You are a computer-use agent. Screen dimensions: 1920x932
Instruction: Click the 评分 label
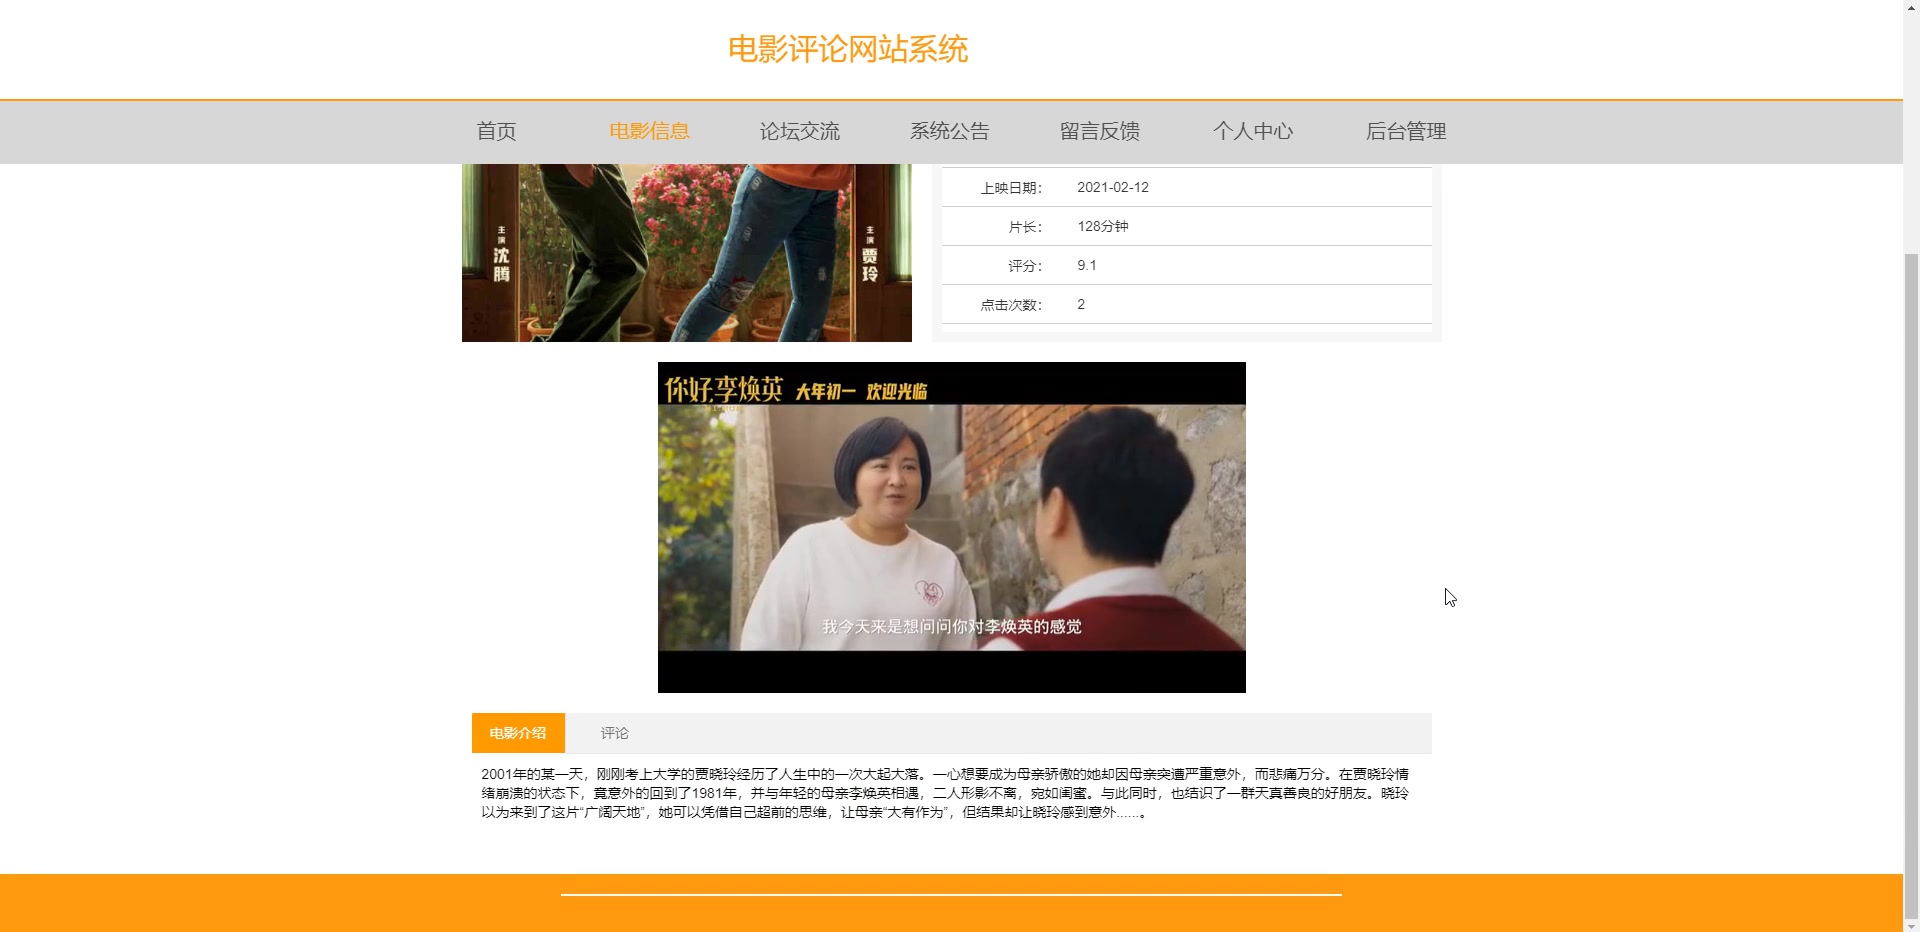tap(1025, 266)
